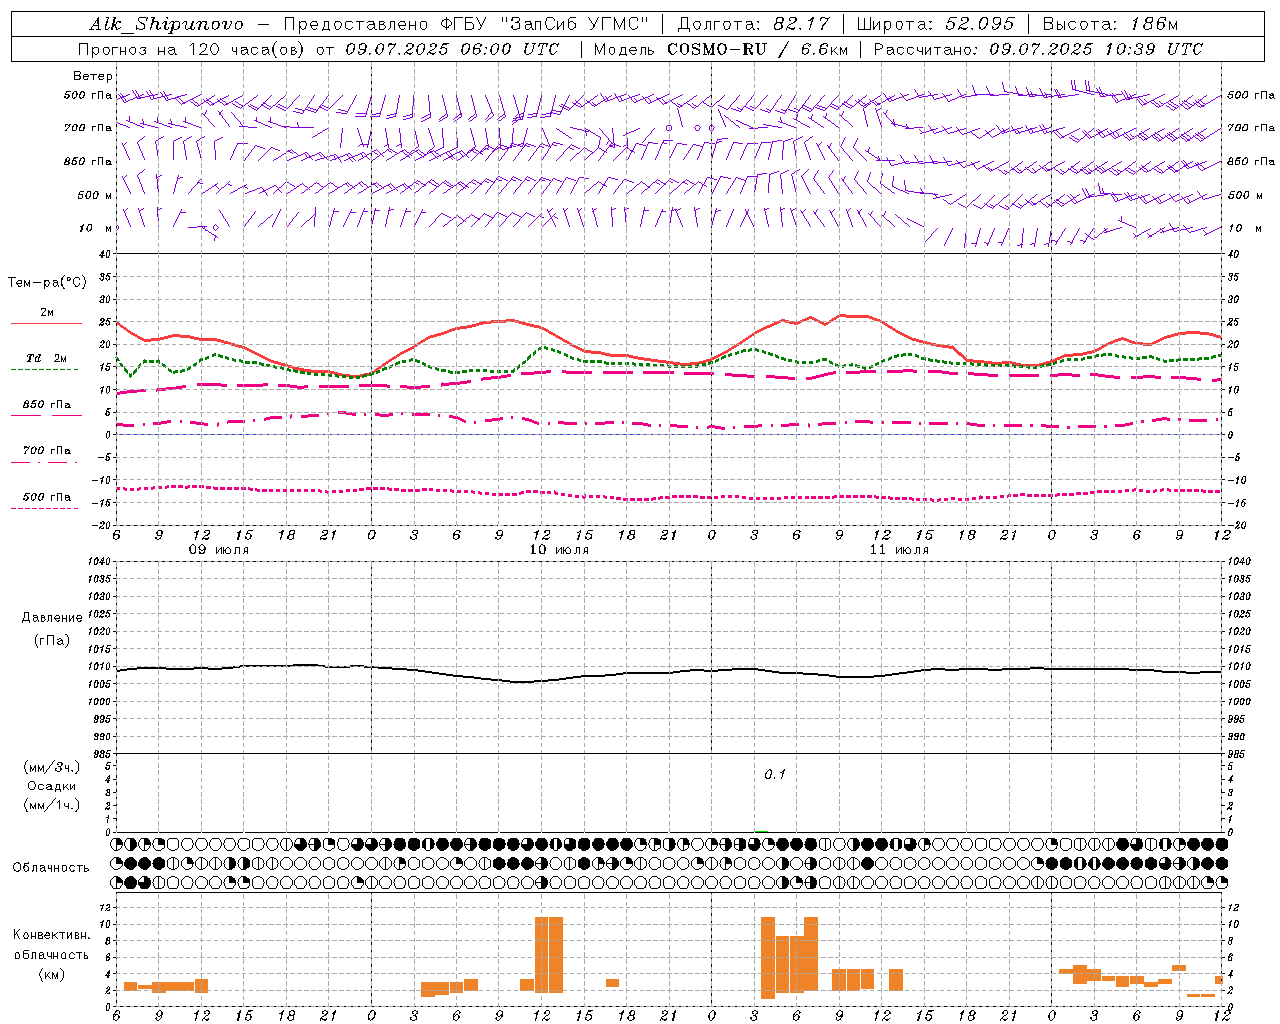Click the Давление pressure chart label
This screenshot has width=1280, height=1024.
point(52,618)
